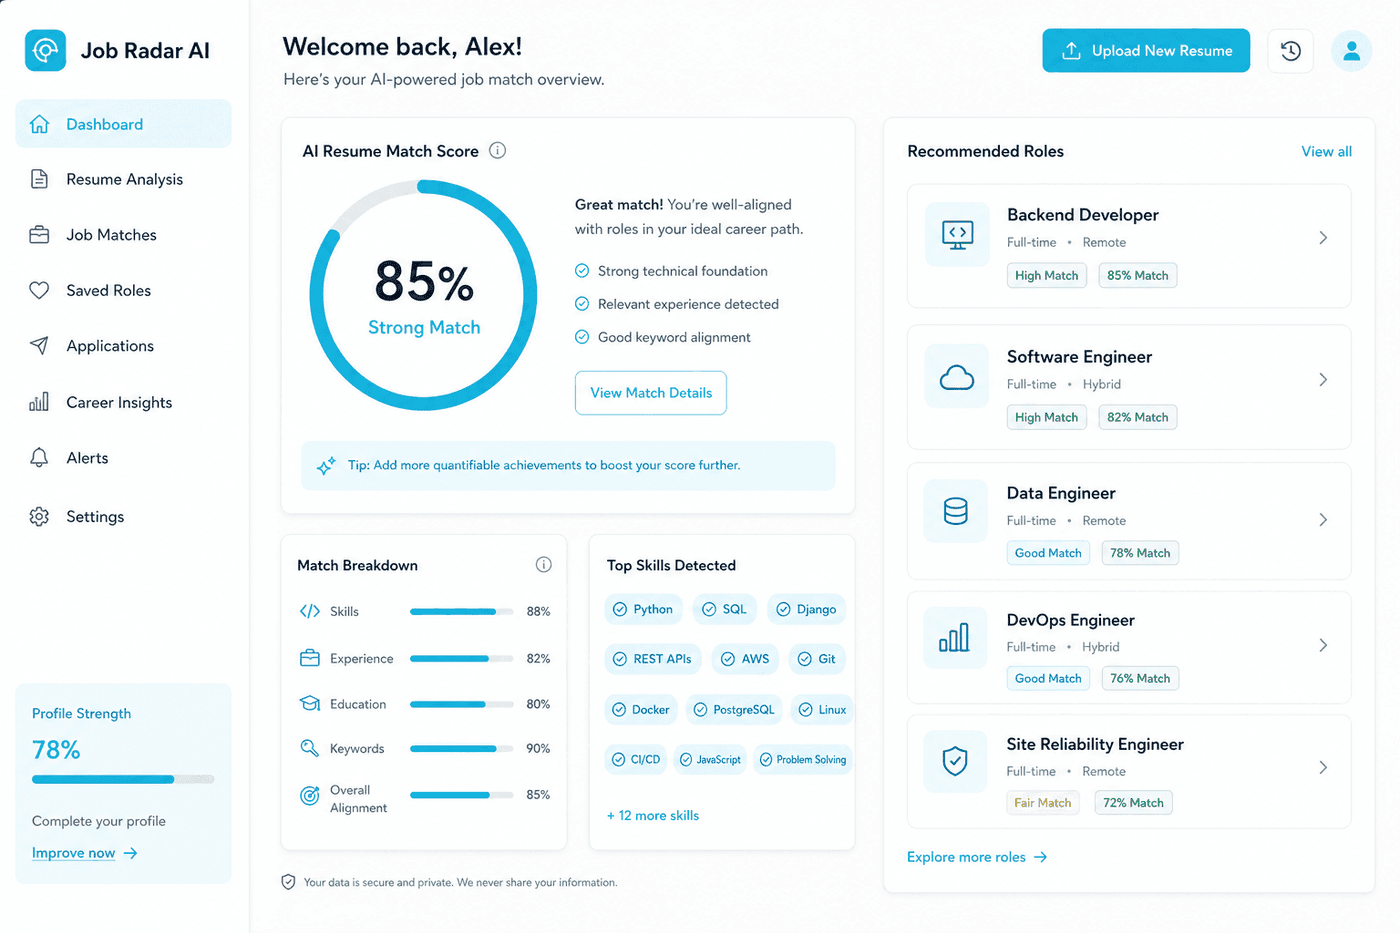1400x933 pixels.
Task: Toggle the Docker skill chip
Action: [641, 710]
